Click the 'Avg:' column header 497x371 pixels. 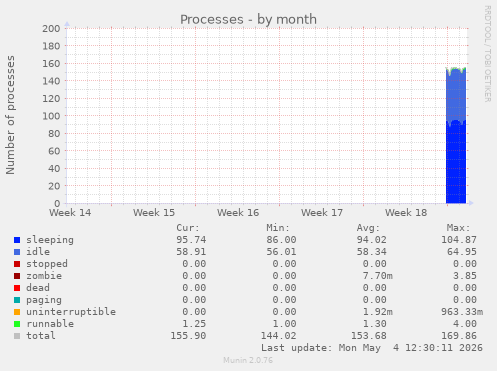368,228
